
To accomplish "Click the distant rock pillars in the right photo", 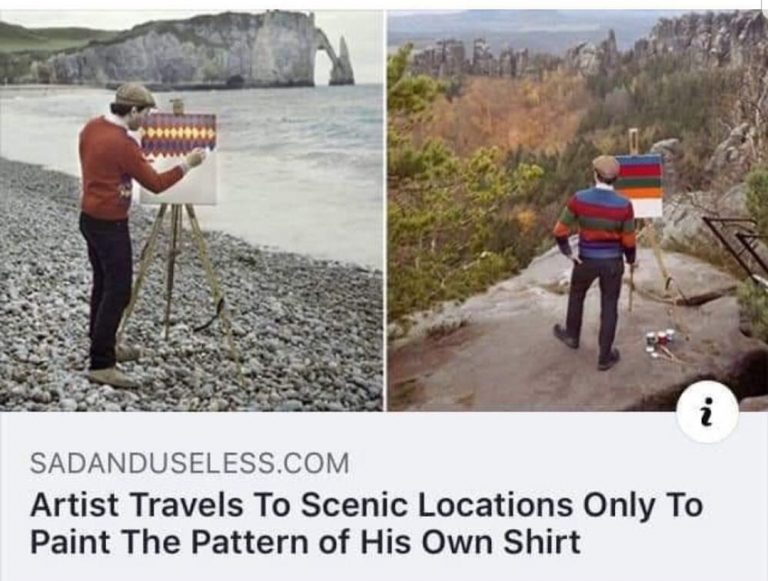I will (x=470, y=58).
